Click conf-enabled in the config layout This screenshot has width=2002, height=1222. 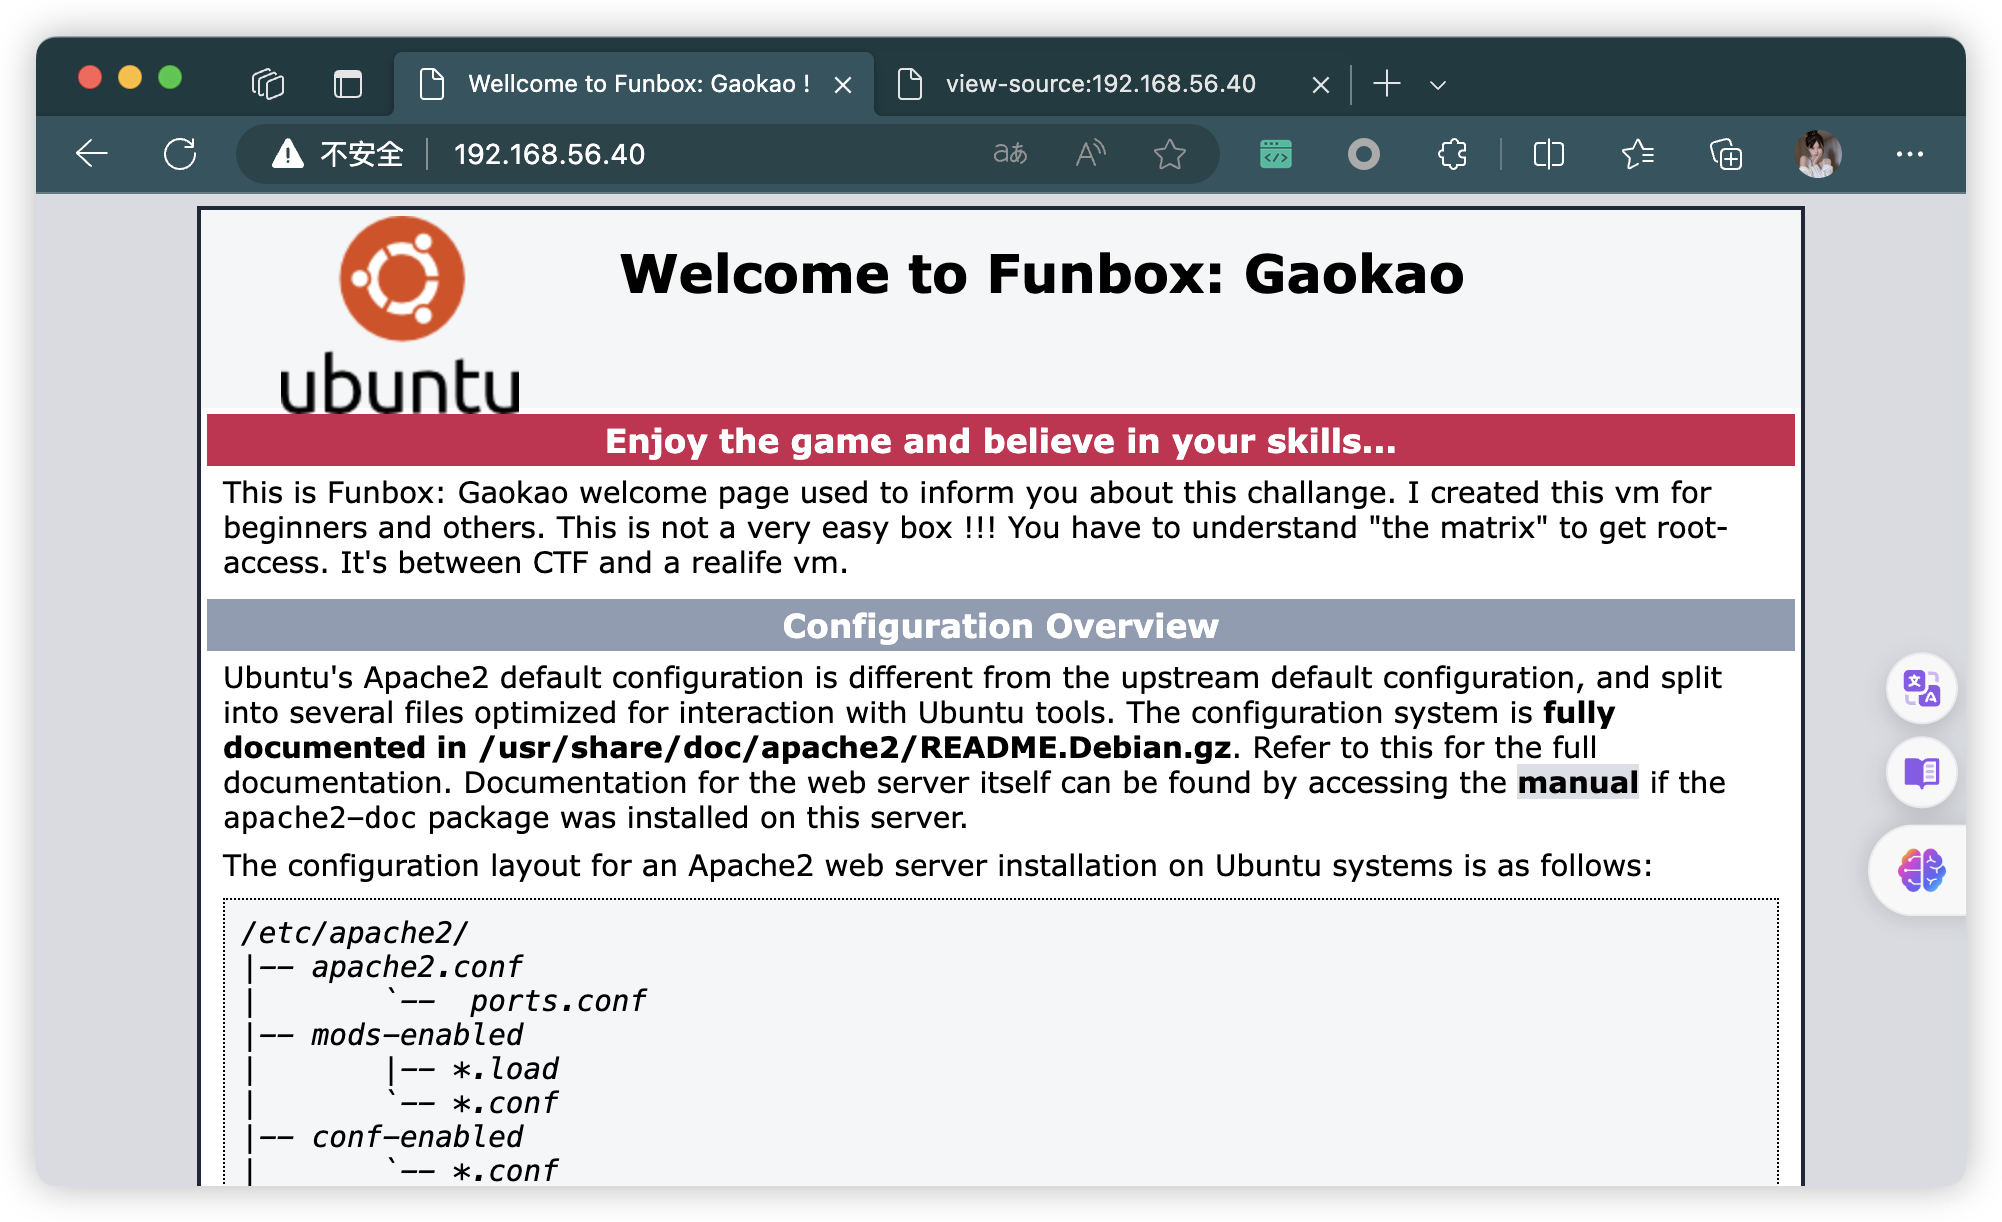(417, 1137)
